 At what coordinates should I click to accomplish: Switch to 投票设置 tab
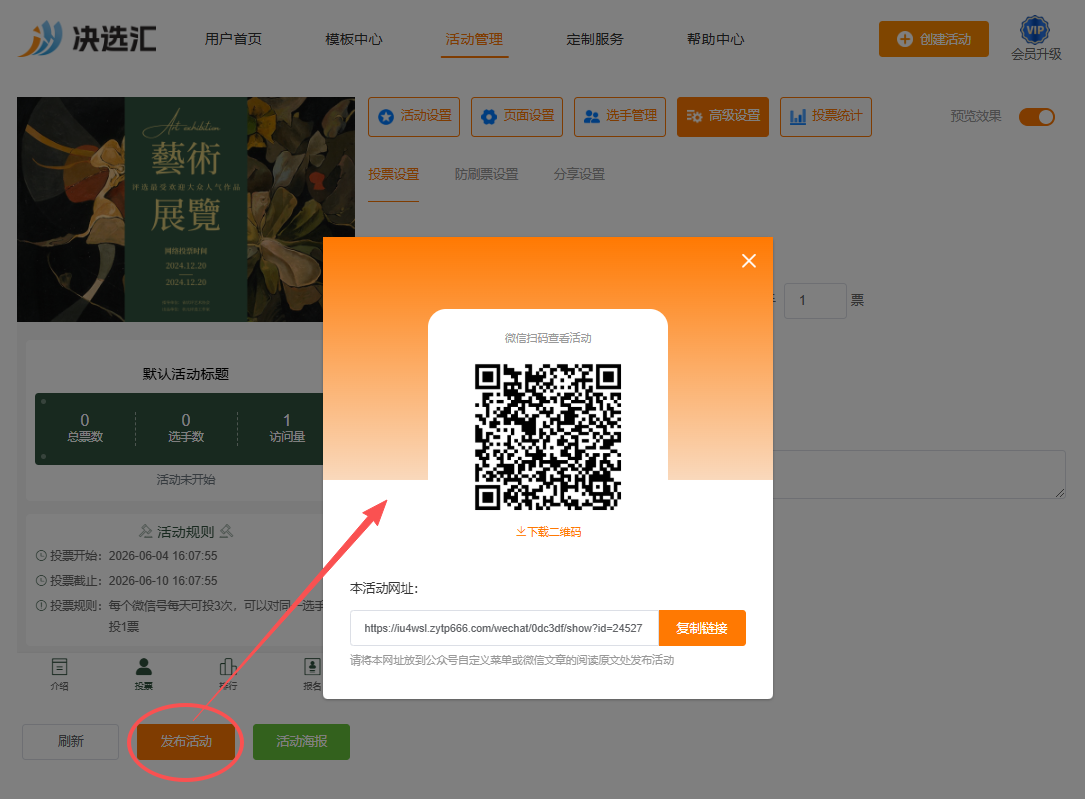(394, 174)
